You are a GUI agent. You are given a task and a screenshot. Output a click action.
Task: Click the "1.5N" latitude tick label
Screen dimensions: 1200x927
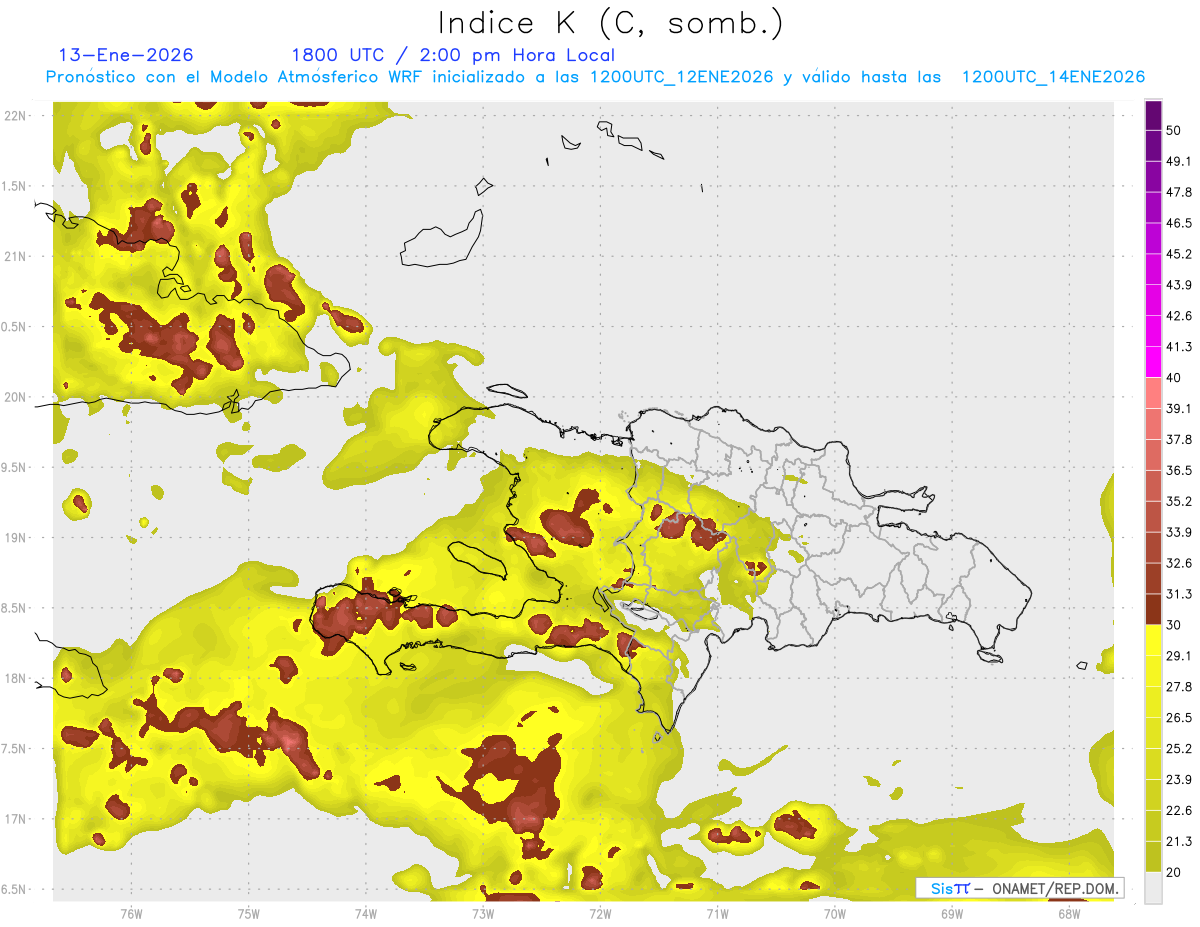click(14, 186)
